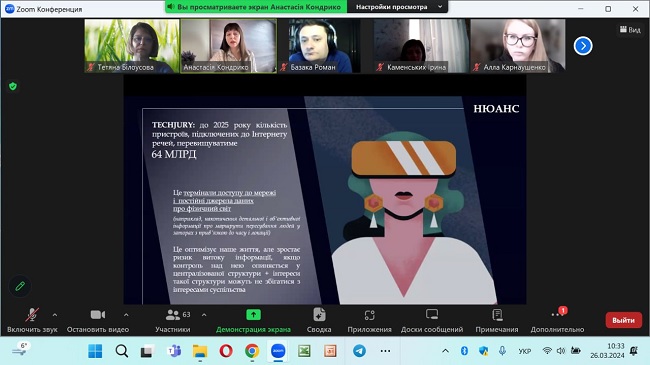
Task: Launch Microsoft Teams from taskbar
Action: [x=174, y=351]
